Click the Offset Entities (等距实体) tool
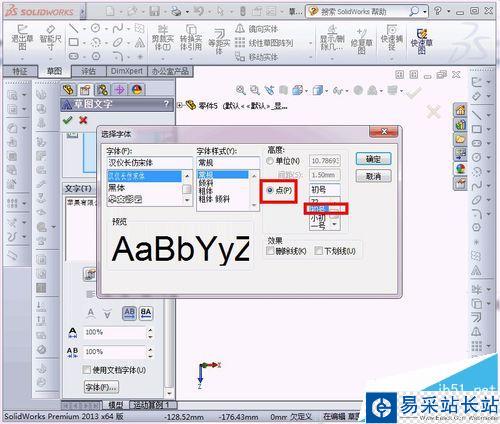The image size is (500, 424). click(219, 41)
